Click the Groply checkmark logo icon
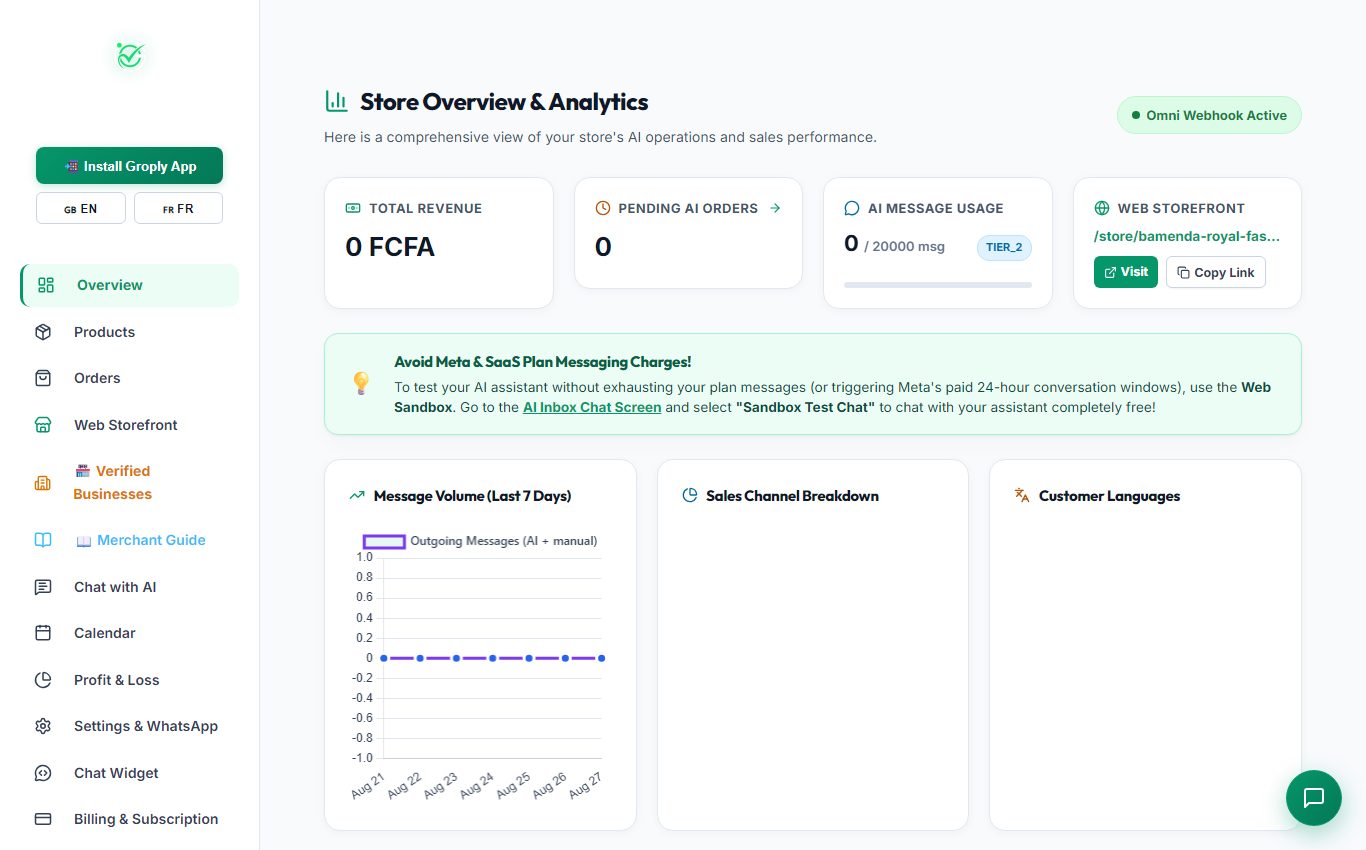1366x850 pixels. click(x=130, y=55)
